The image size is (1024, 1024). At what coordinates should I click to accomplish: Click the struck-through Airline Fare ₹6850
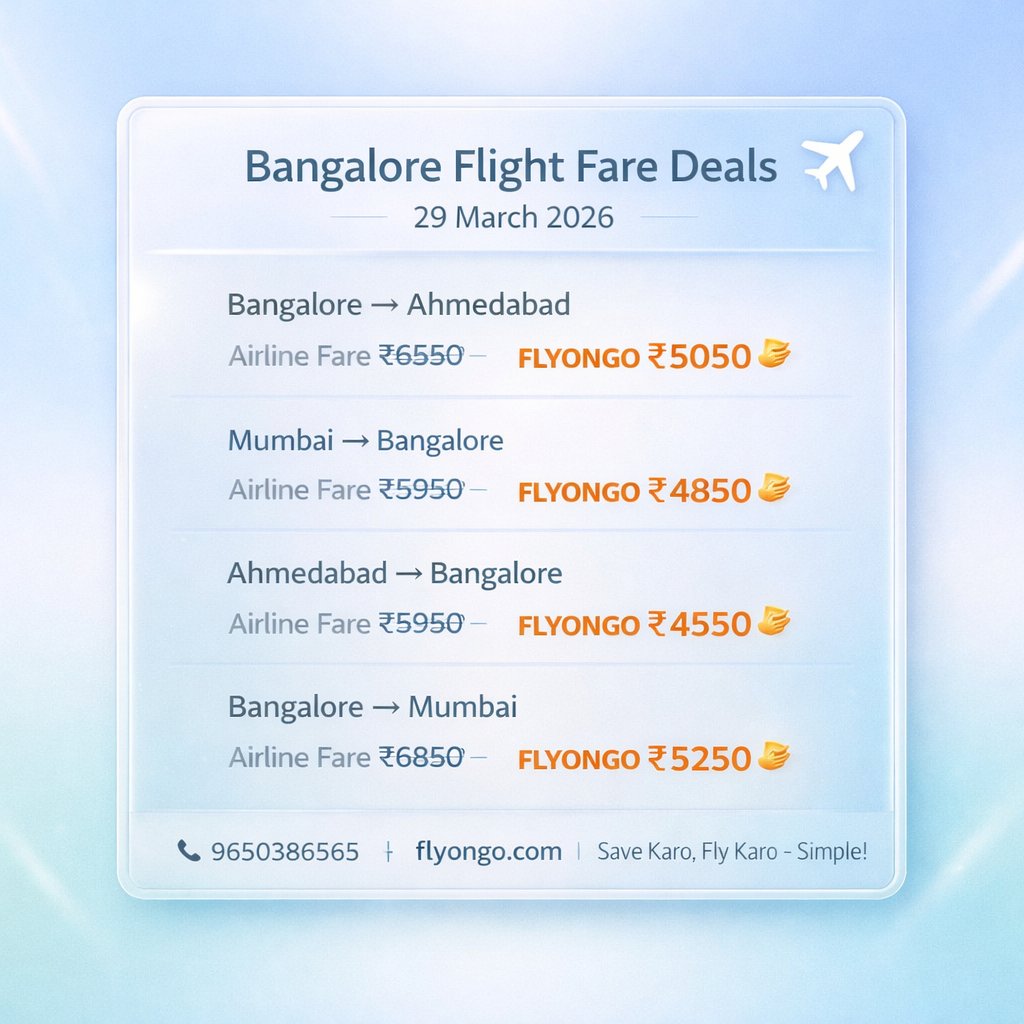(347, 757)
